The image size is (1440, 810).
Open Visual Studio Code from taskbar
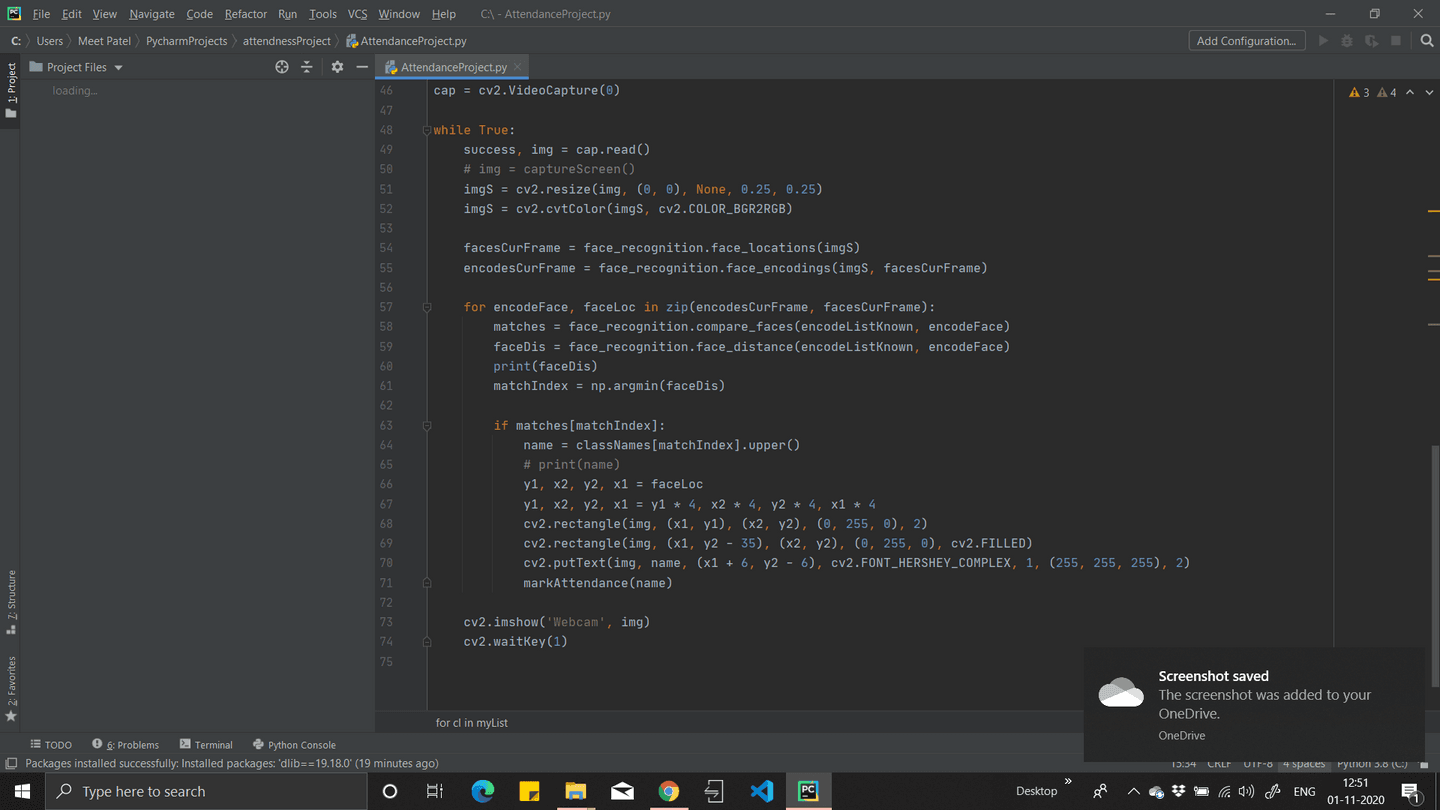click(761, 791)
